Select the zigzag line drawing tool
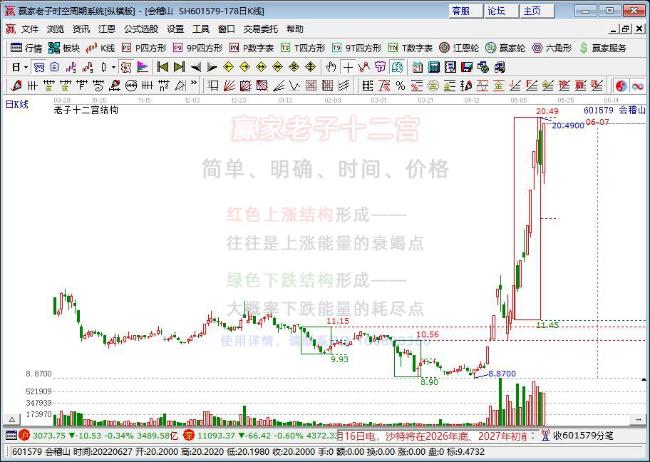This screenshot has width=650, height=462. coord(364,67)
